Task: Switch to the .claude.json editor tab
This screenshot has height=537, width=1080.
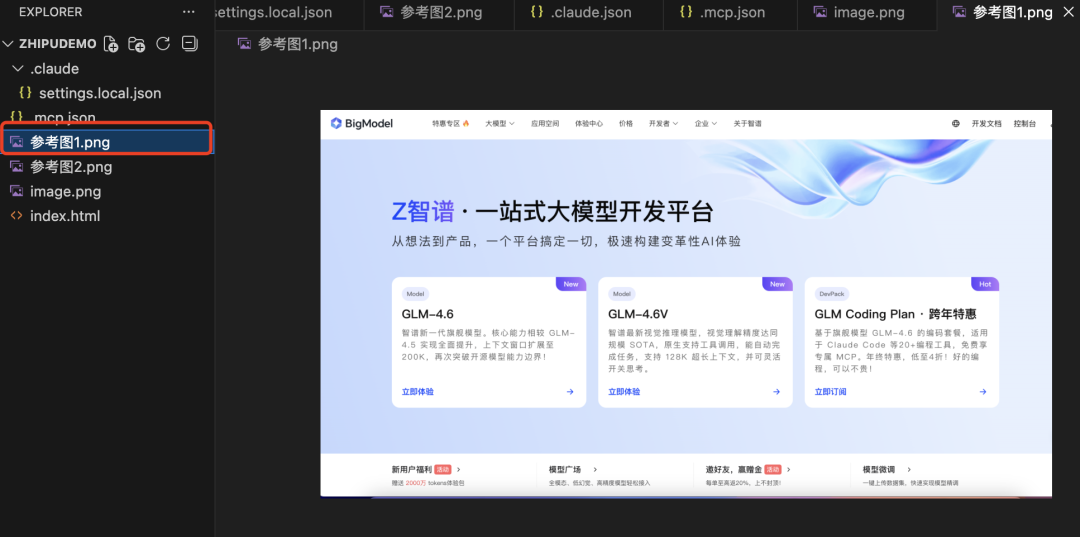Action: (x=589, y=12)
